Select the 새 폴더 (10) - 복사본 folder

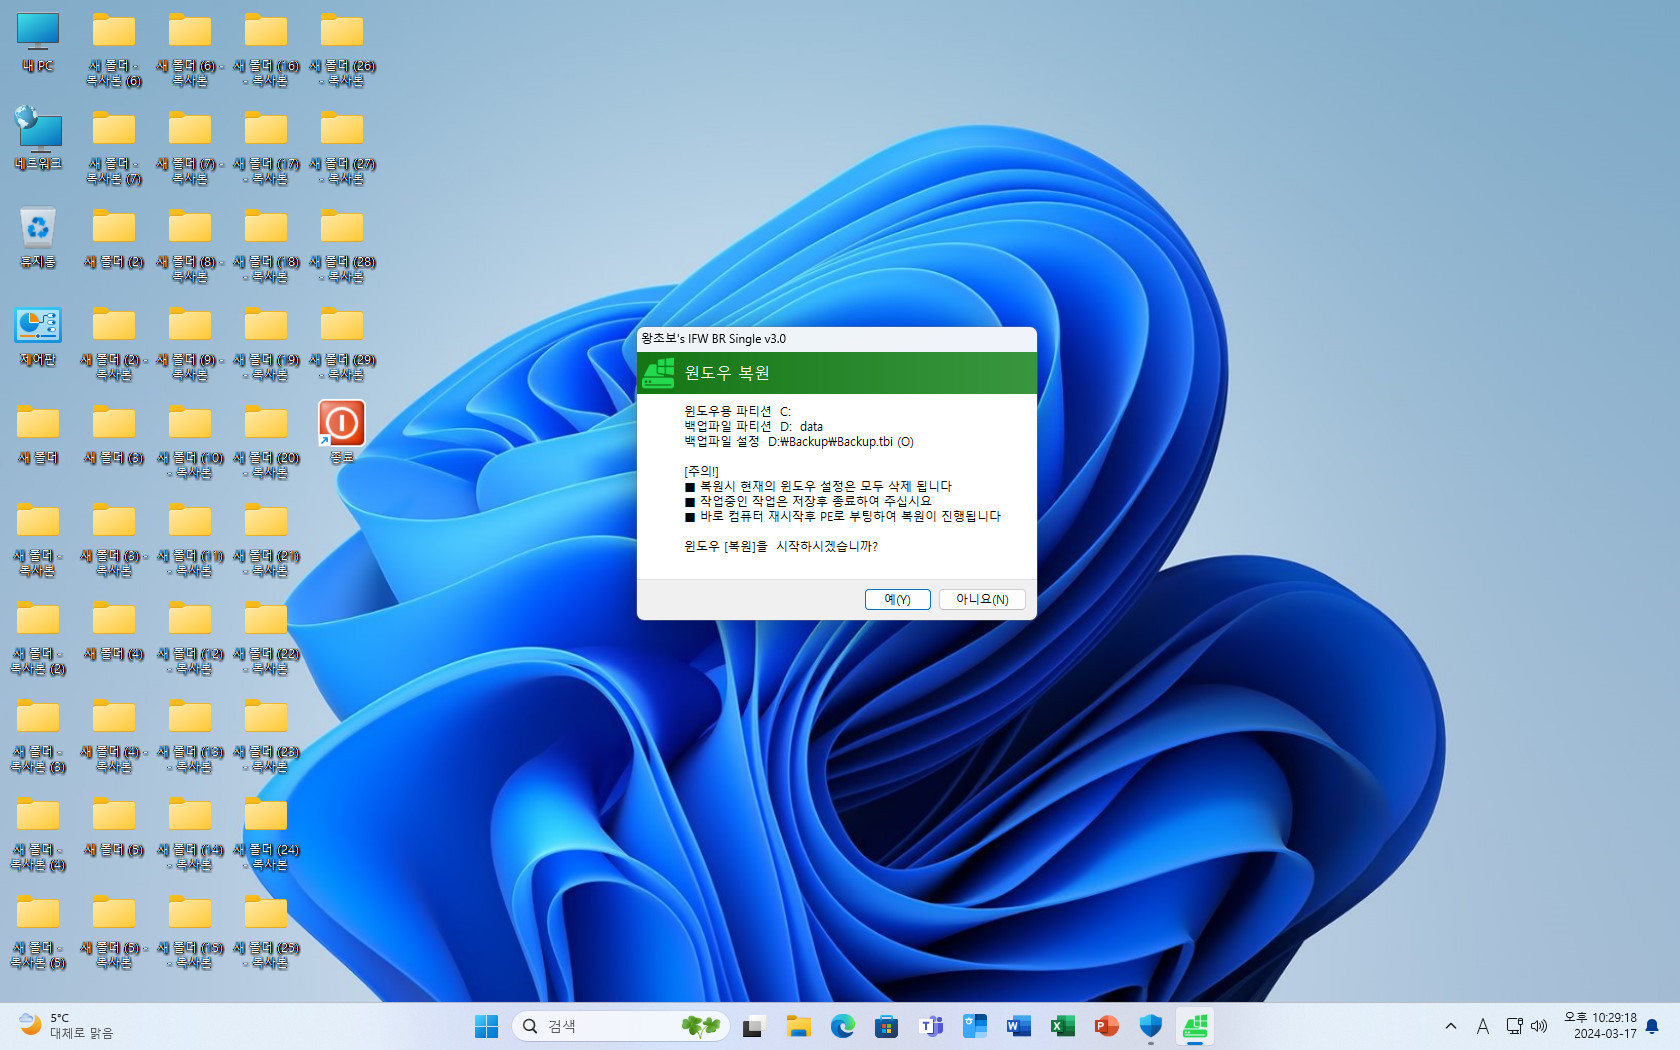coord(190,442)
